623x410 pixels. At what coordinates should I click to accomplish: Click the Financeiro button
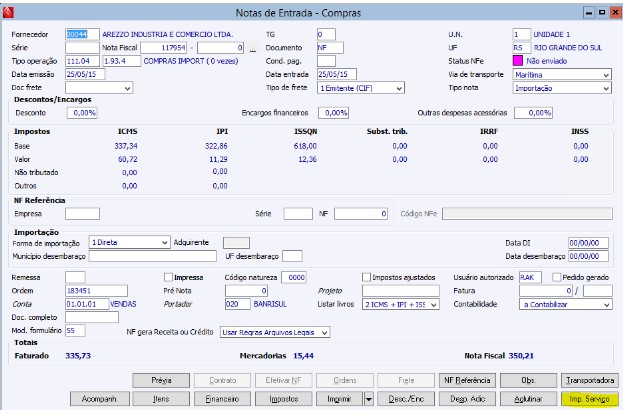pyautogui.click(x=222, y=398)
